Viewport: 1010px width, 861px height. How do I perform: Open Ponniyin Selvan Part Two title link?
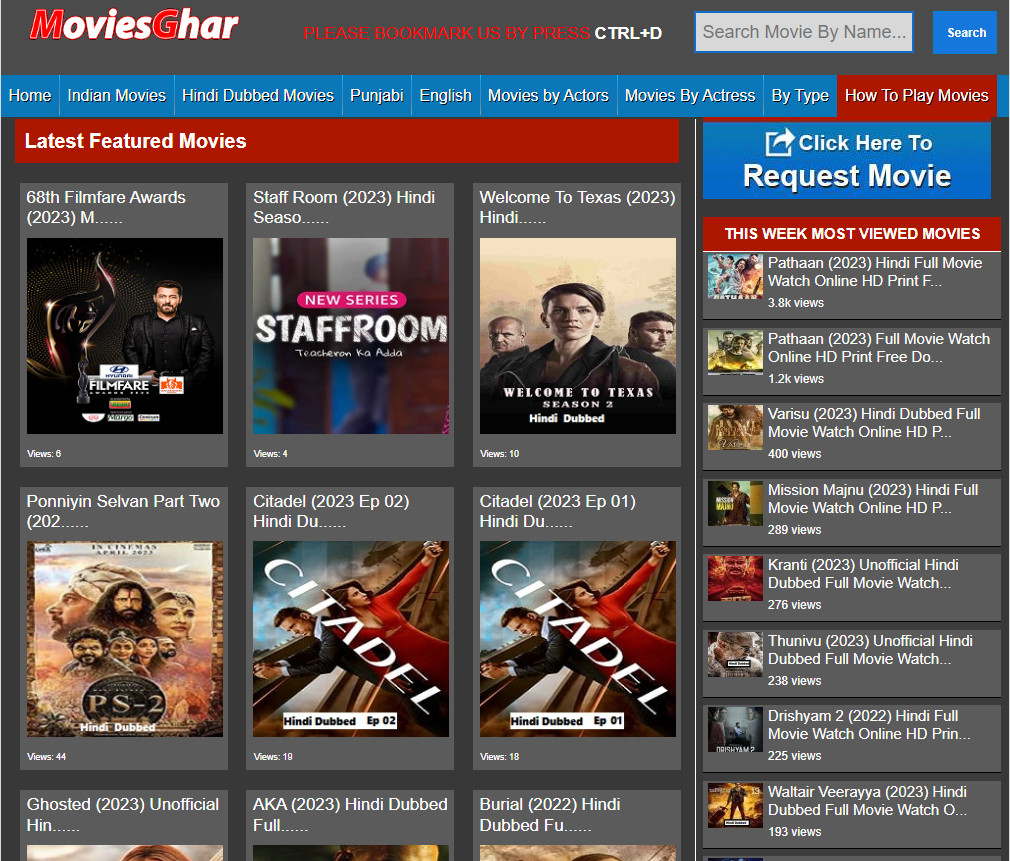tap(123, 511)
